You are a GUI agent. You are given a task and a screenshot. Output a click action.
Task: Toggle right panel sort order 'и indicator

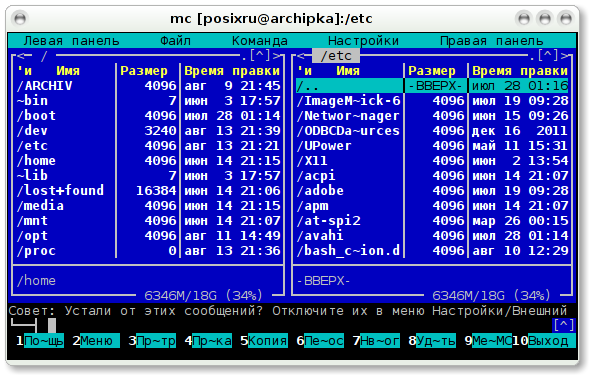(304, 71)
